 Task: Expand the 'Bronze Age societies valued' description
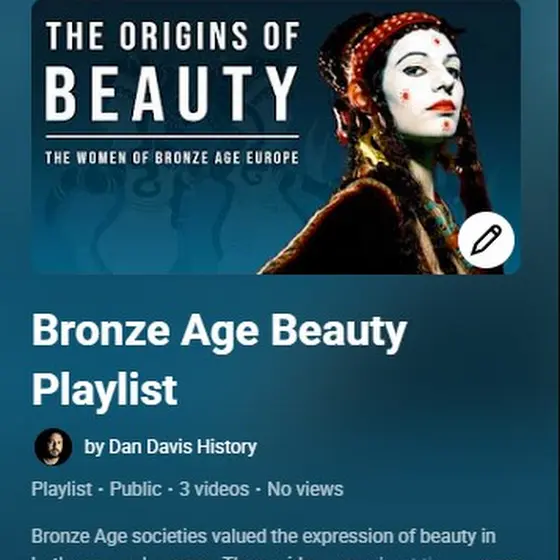pyautogui.click(x=264, y=536)
